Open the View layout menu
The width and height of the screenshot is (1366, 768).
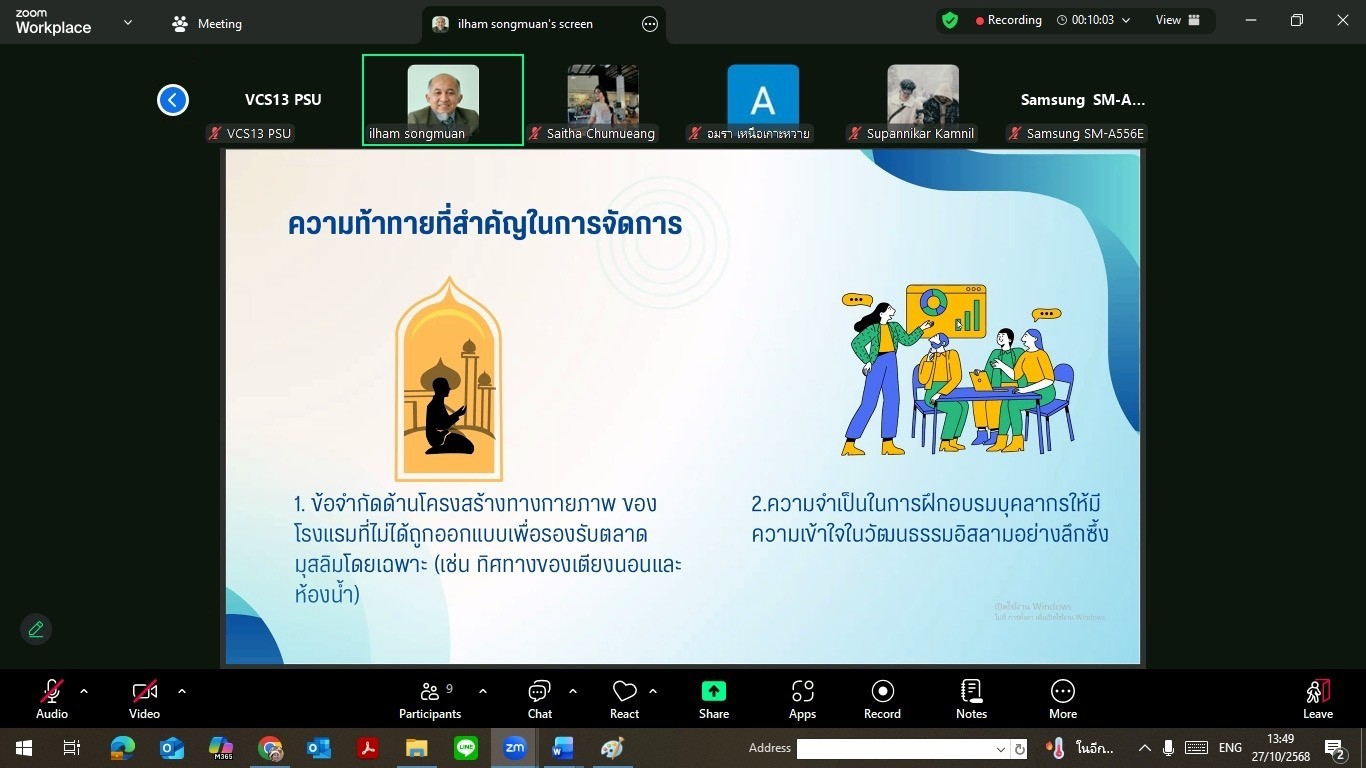tap(1177, 20)
